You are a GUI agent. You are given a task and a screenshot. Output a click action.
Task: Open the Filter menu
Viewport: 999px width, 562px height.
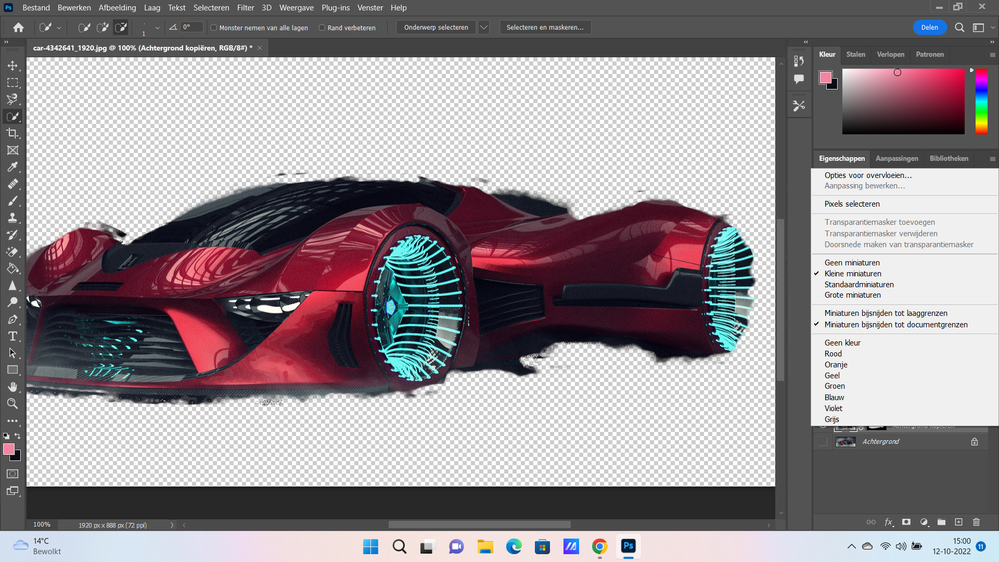tap(245, 7)
